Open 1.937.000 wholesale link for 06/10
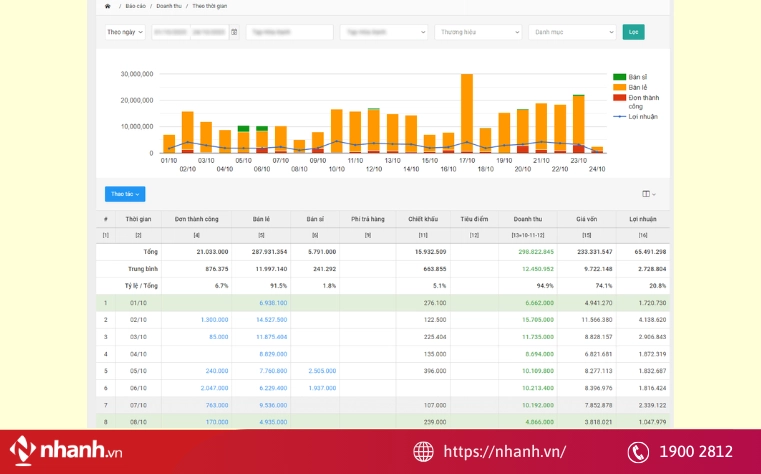The image size is (761, 474). (322, 388)
